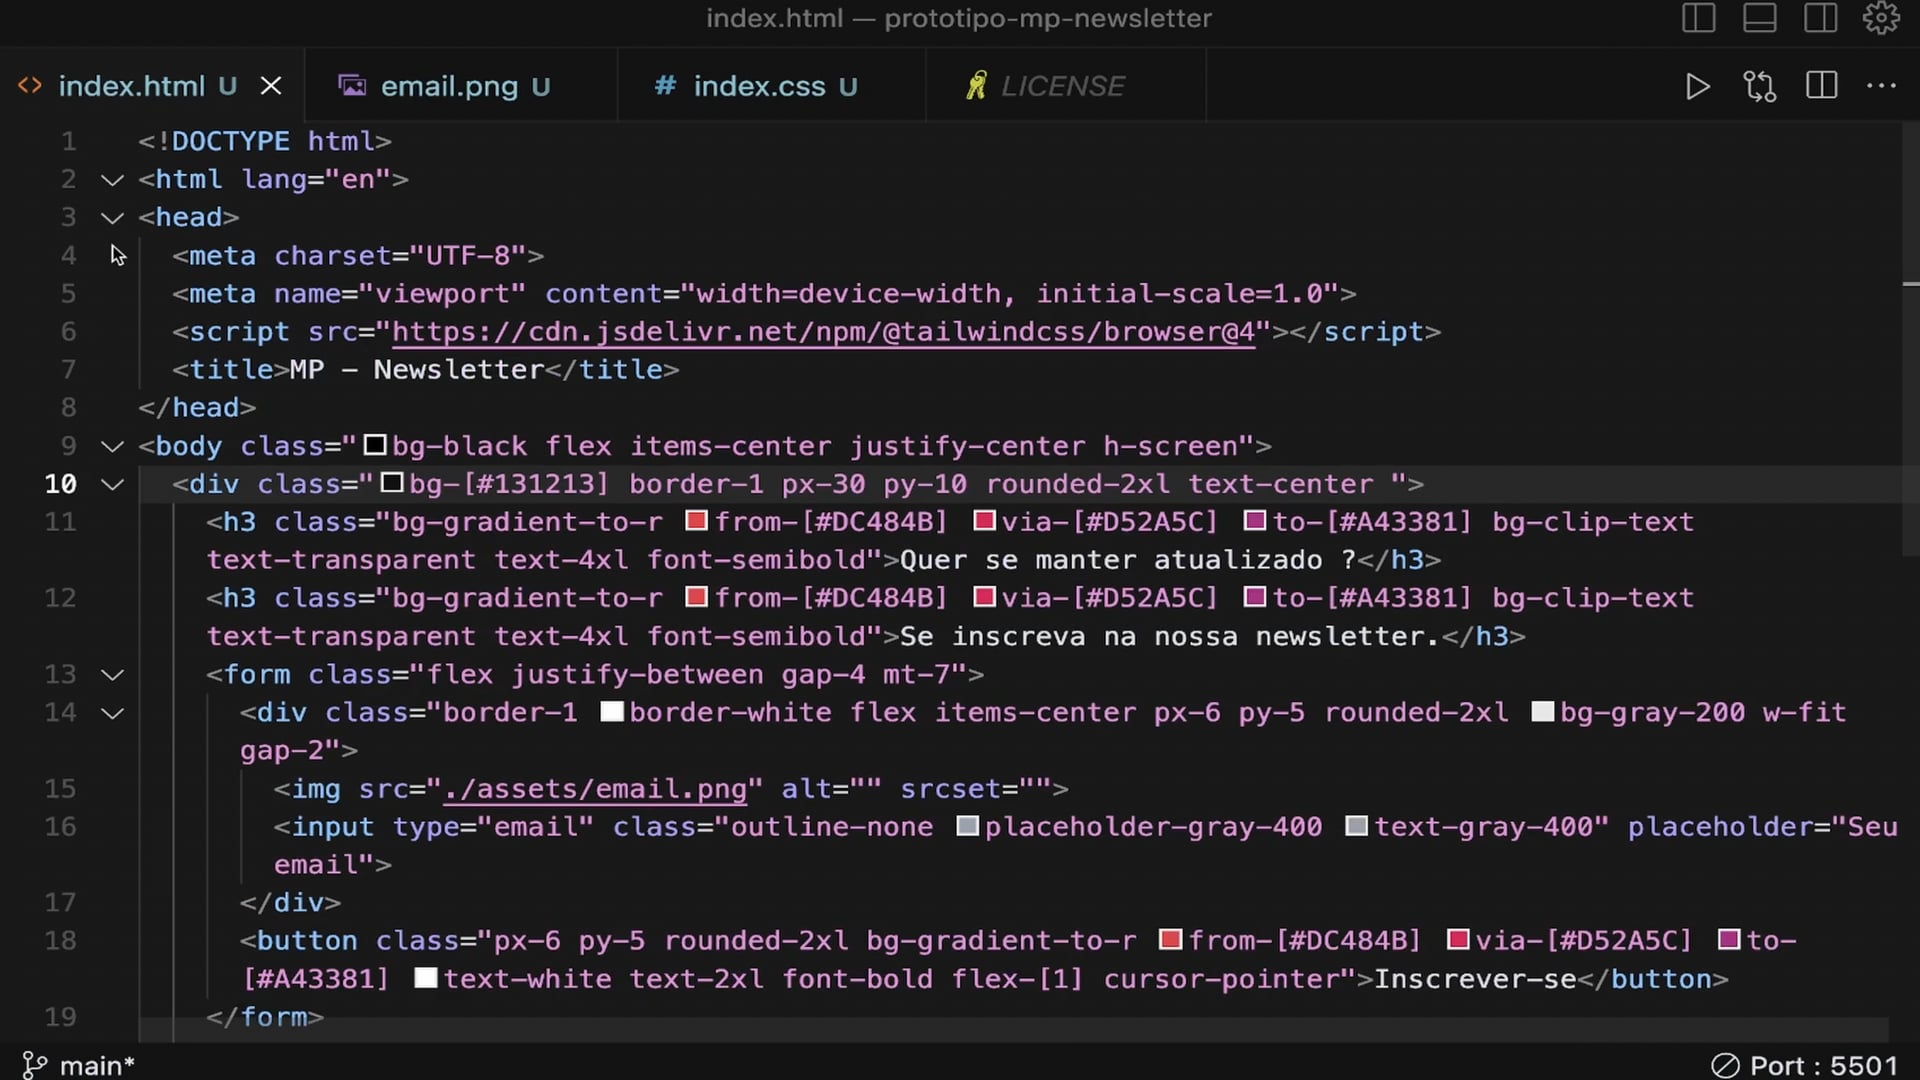Viewport: 1920px width, 1080px height.
Task: Click the editor vertical scrollbar
Action: [1910, 340]
